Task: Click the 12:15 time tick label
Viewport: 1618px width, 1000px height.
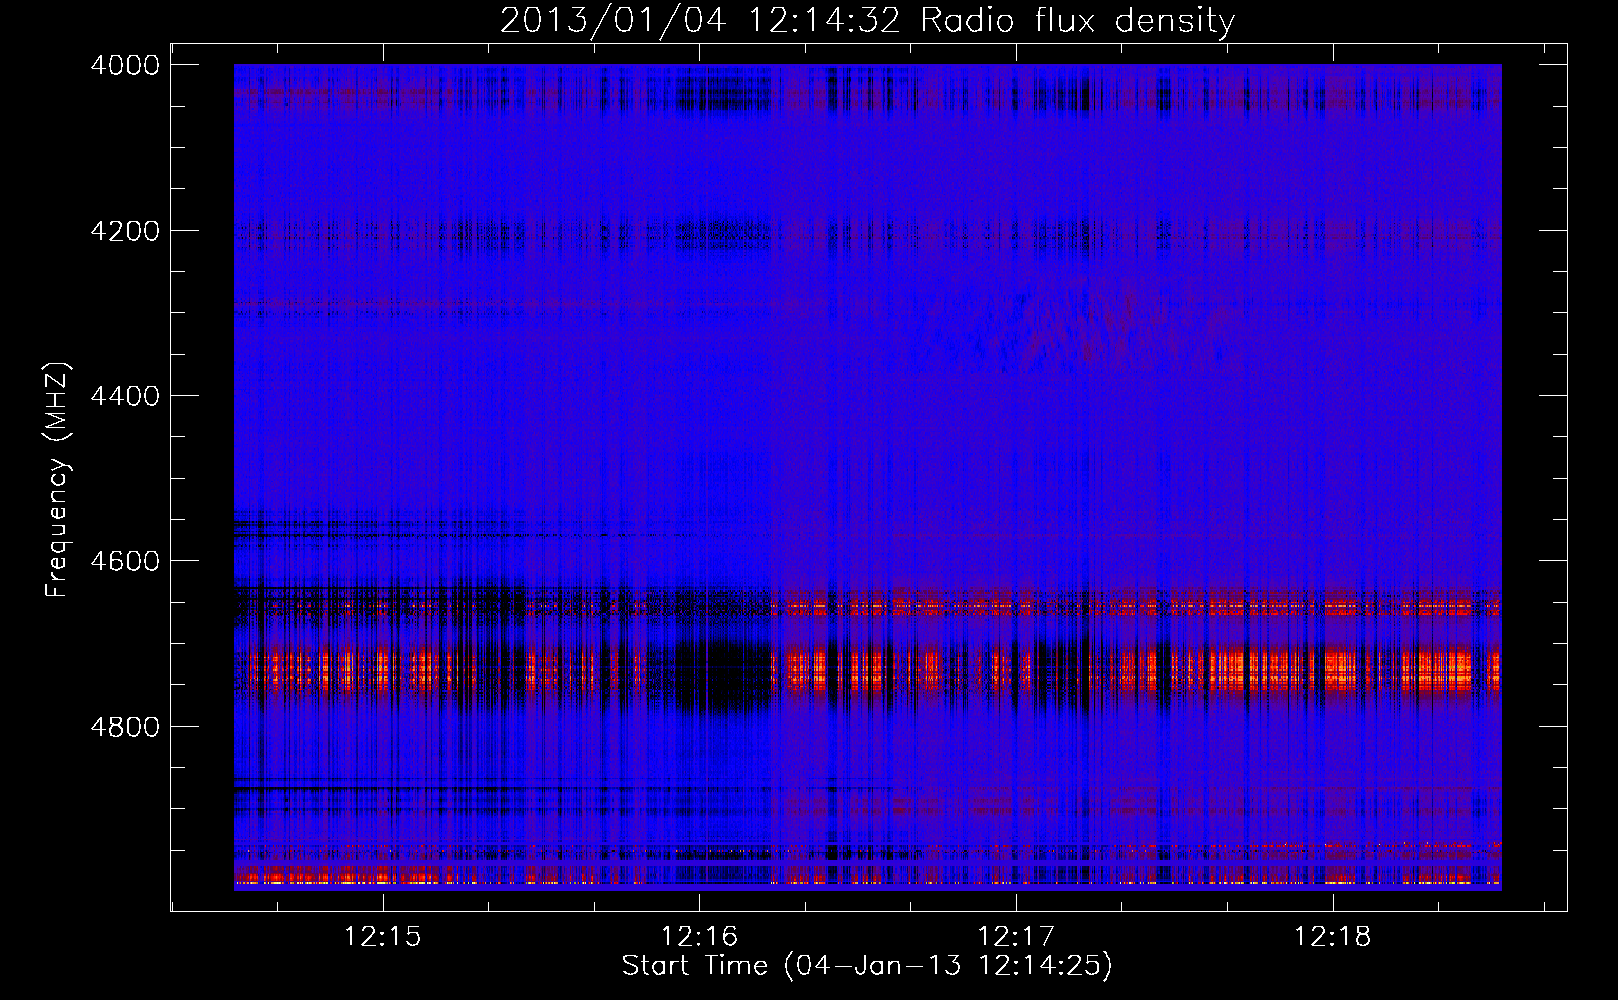Action: (383, 937)
